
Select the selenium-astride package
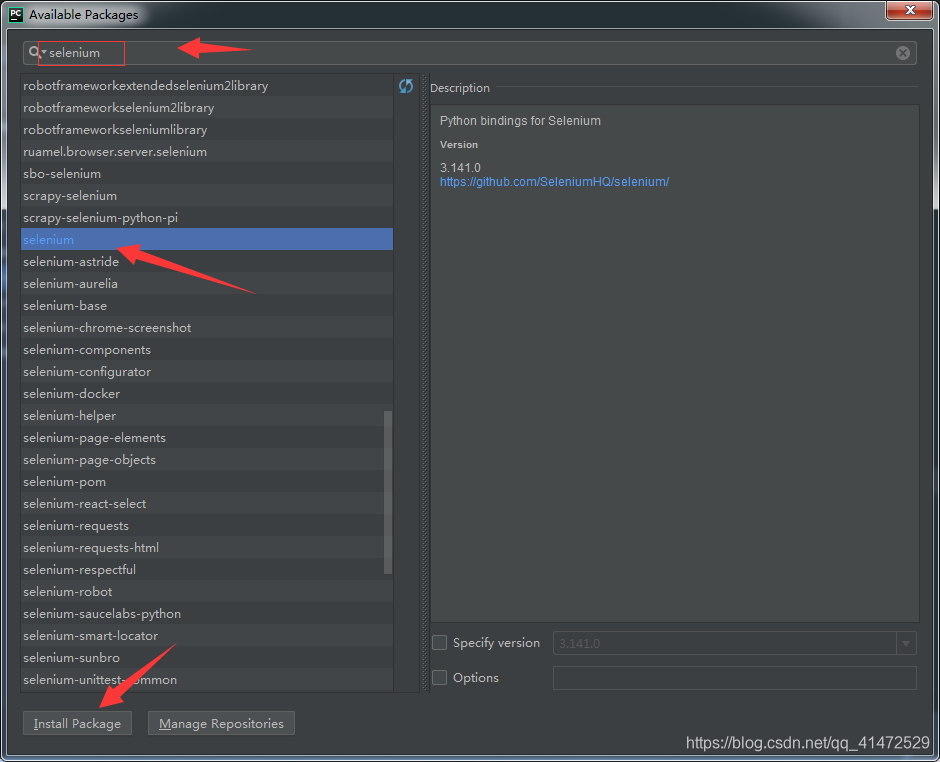[x=207, y=261]
